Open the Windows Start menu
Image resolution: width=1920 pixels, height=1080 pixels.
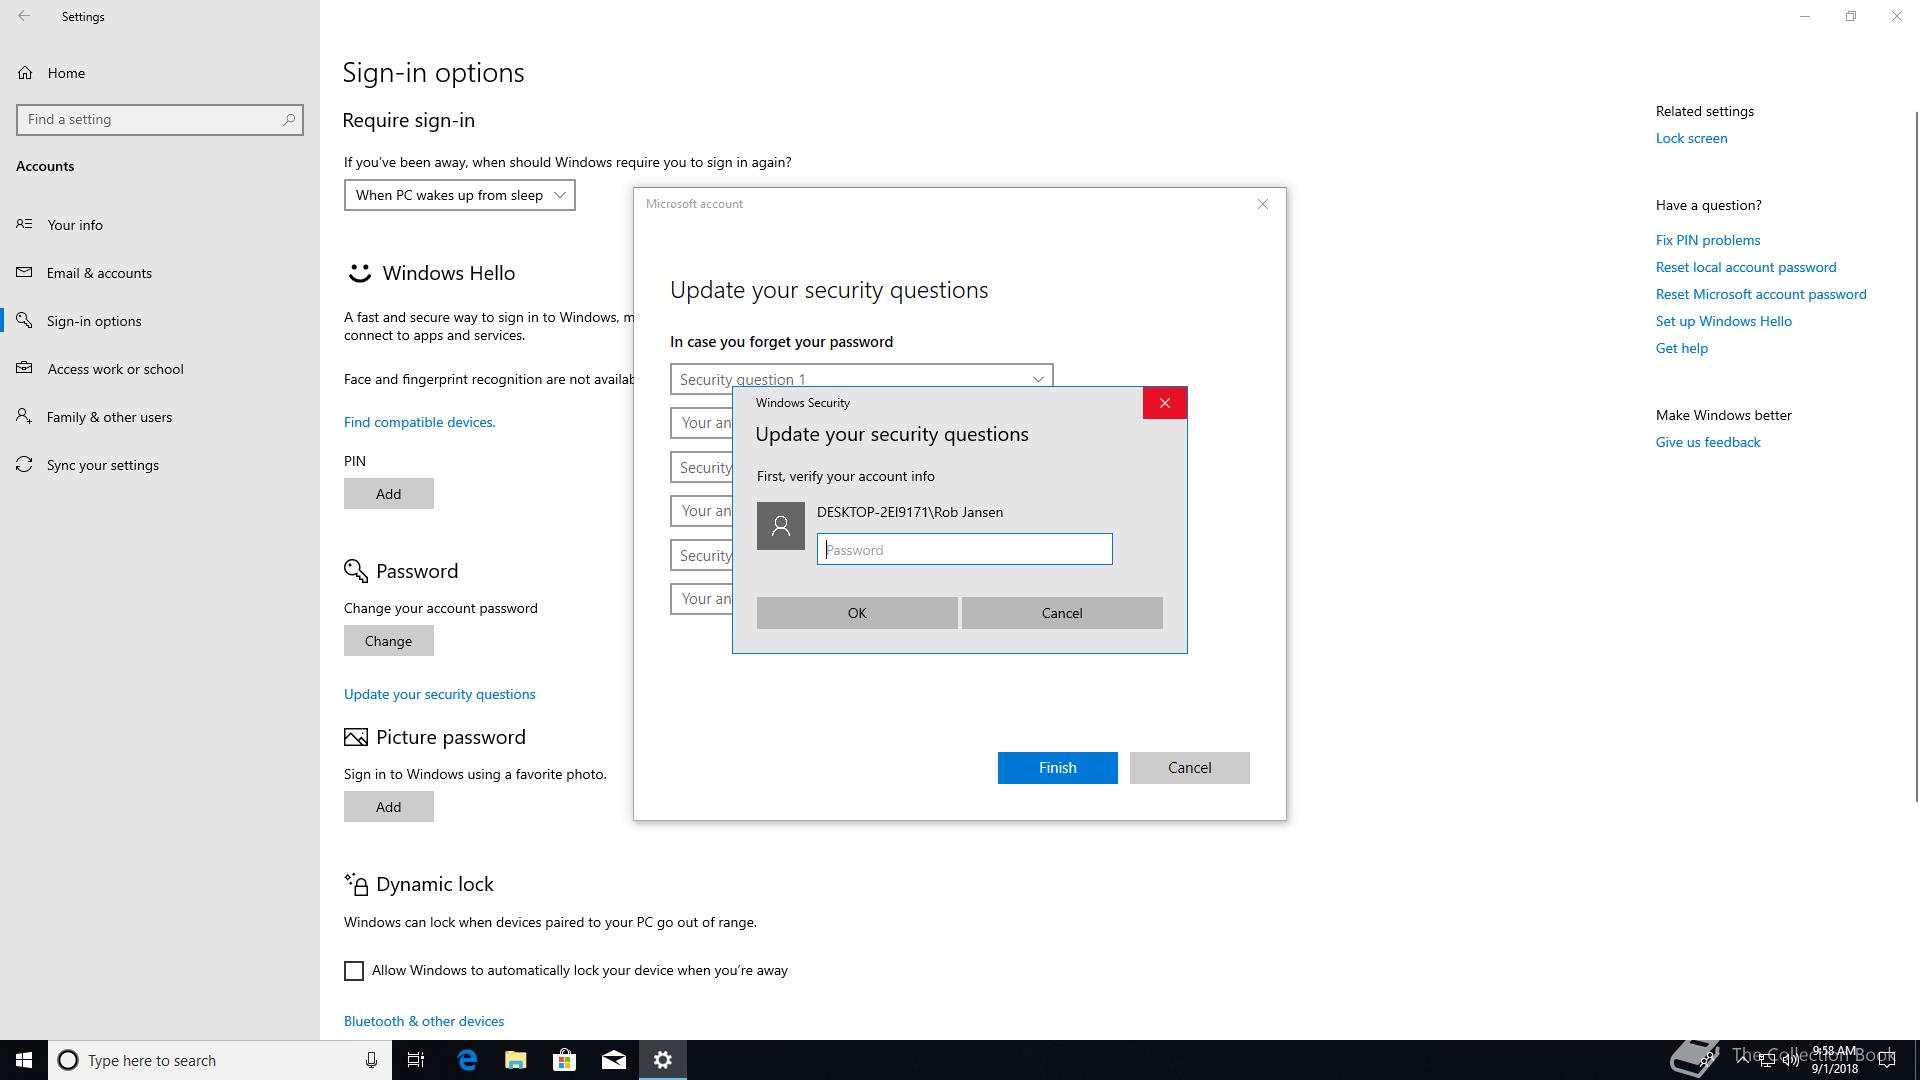[24, 1060]
